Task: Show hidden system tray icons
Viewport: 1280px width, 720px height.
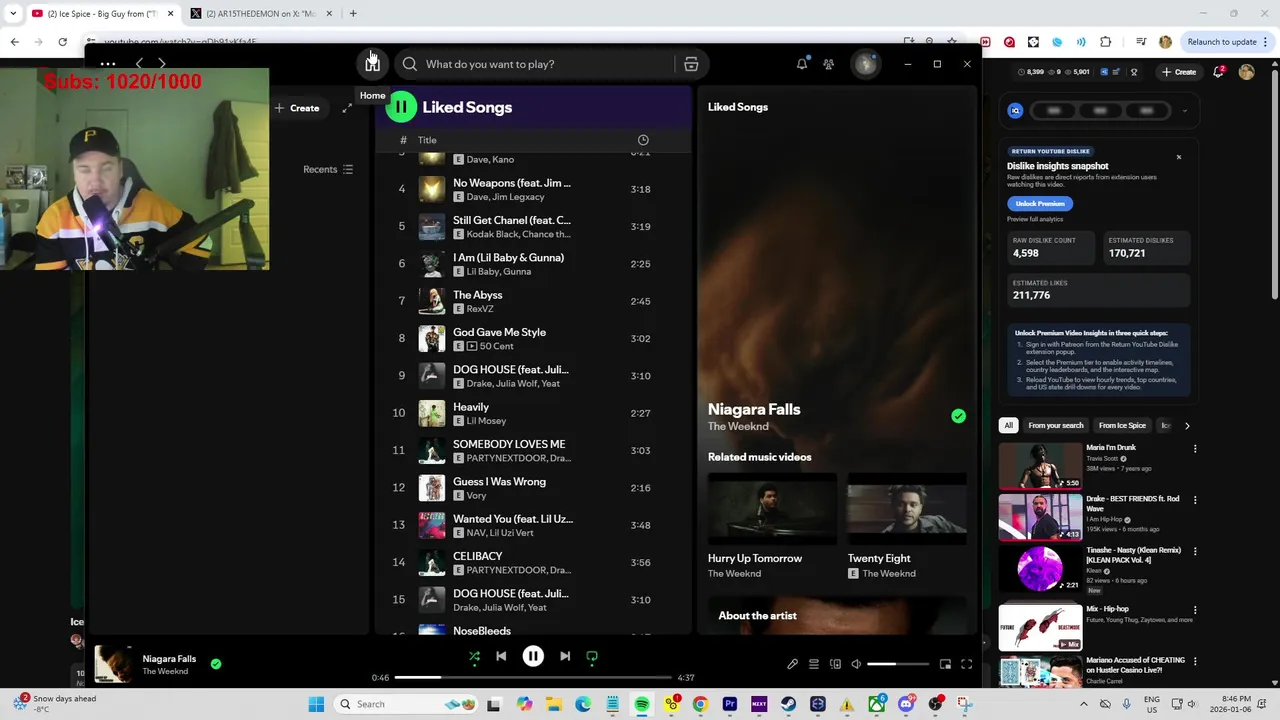Action: (1084, 704)
